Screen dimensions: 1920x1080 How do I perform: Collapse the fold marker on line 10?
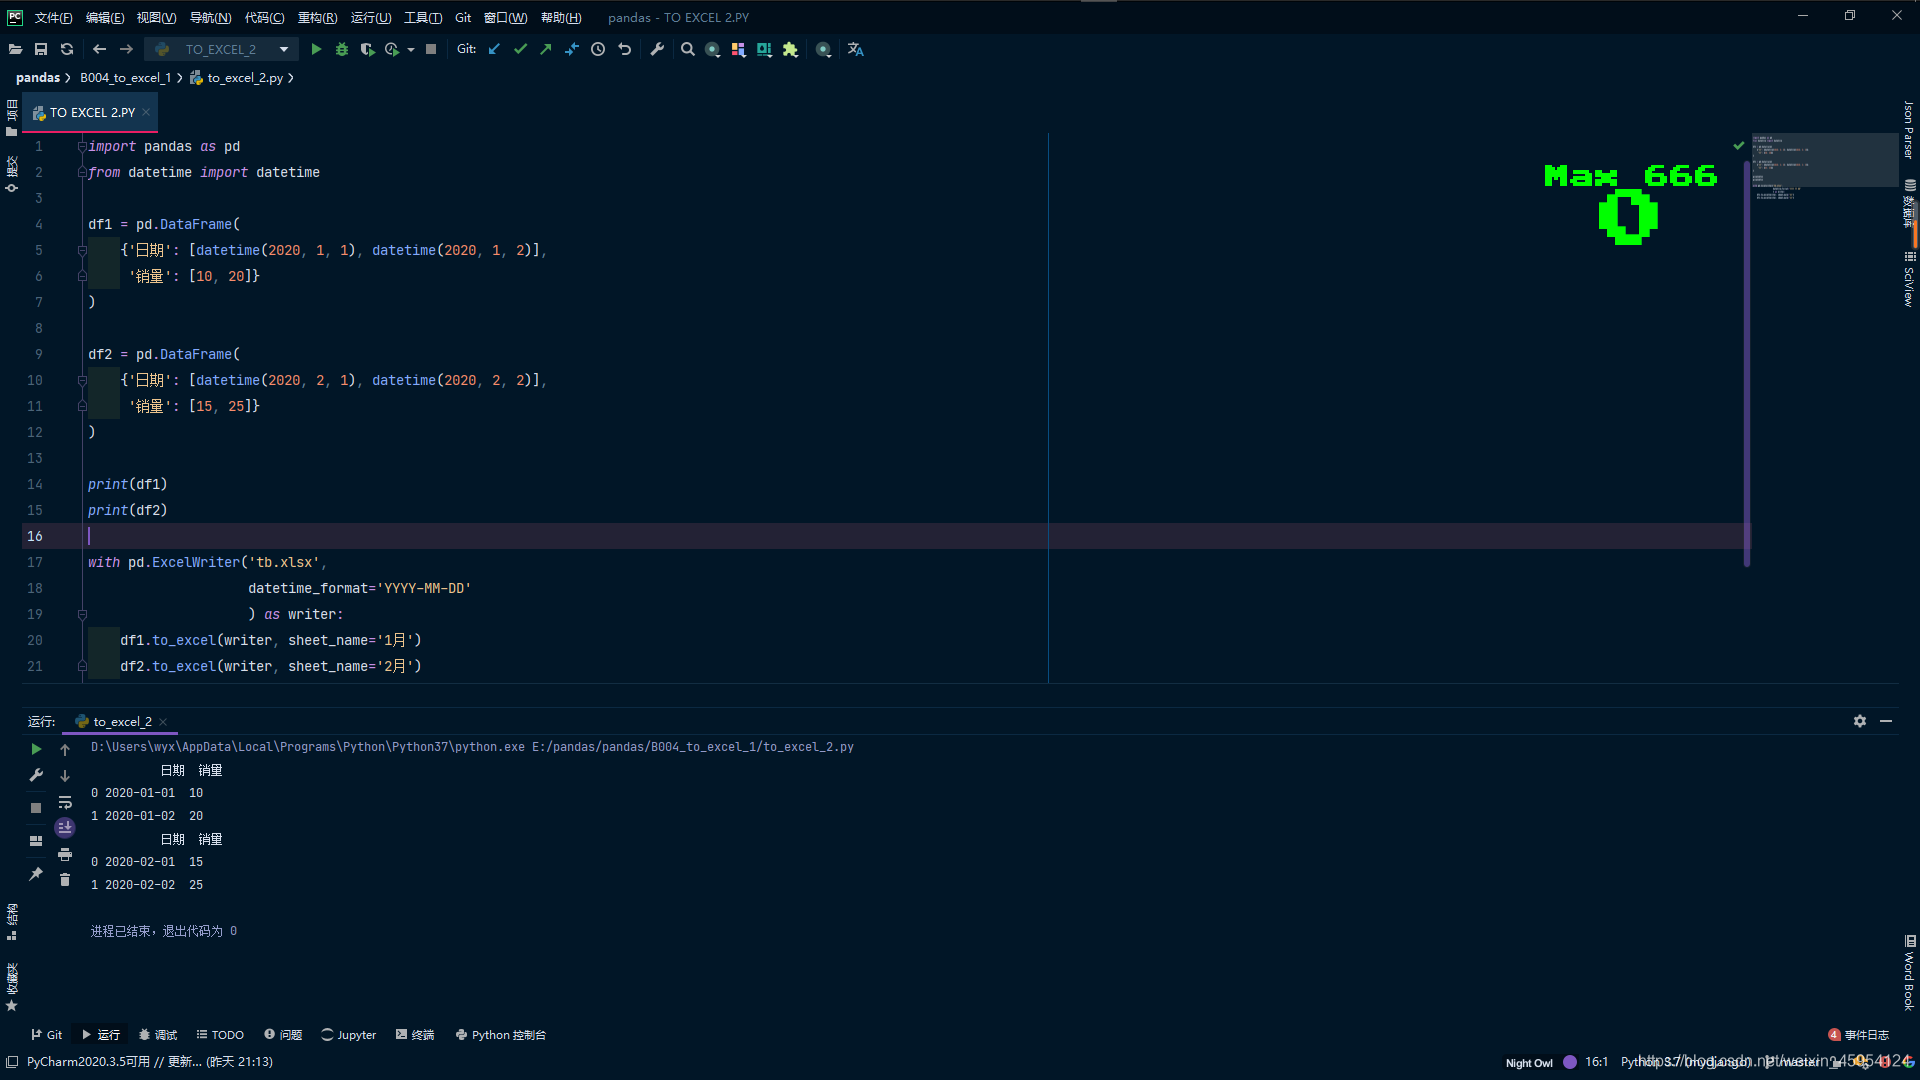click(x=82, y=380)
